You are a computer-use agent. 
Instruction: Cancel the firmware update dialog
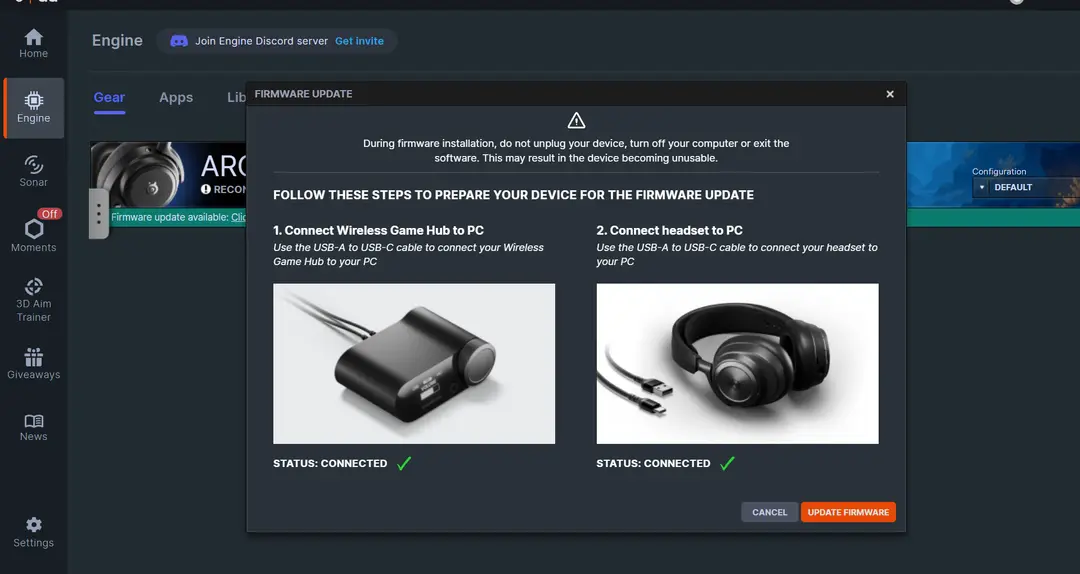[769, 512]
